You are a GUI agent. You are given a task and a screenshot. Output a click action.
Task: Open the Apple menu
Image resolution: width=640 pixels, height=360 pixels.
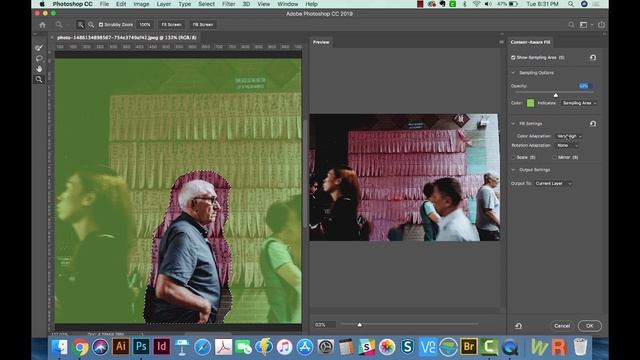[x=42, y=4]
